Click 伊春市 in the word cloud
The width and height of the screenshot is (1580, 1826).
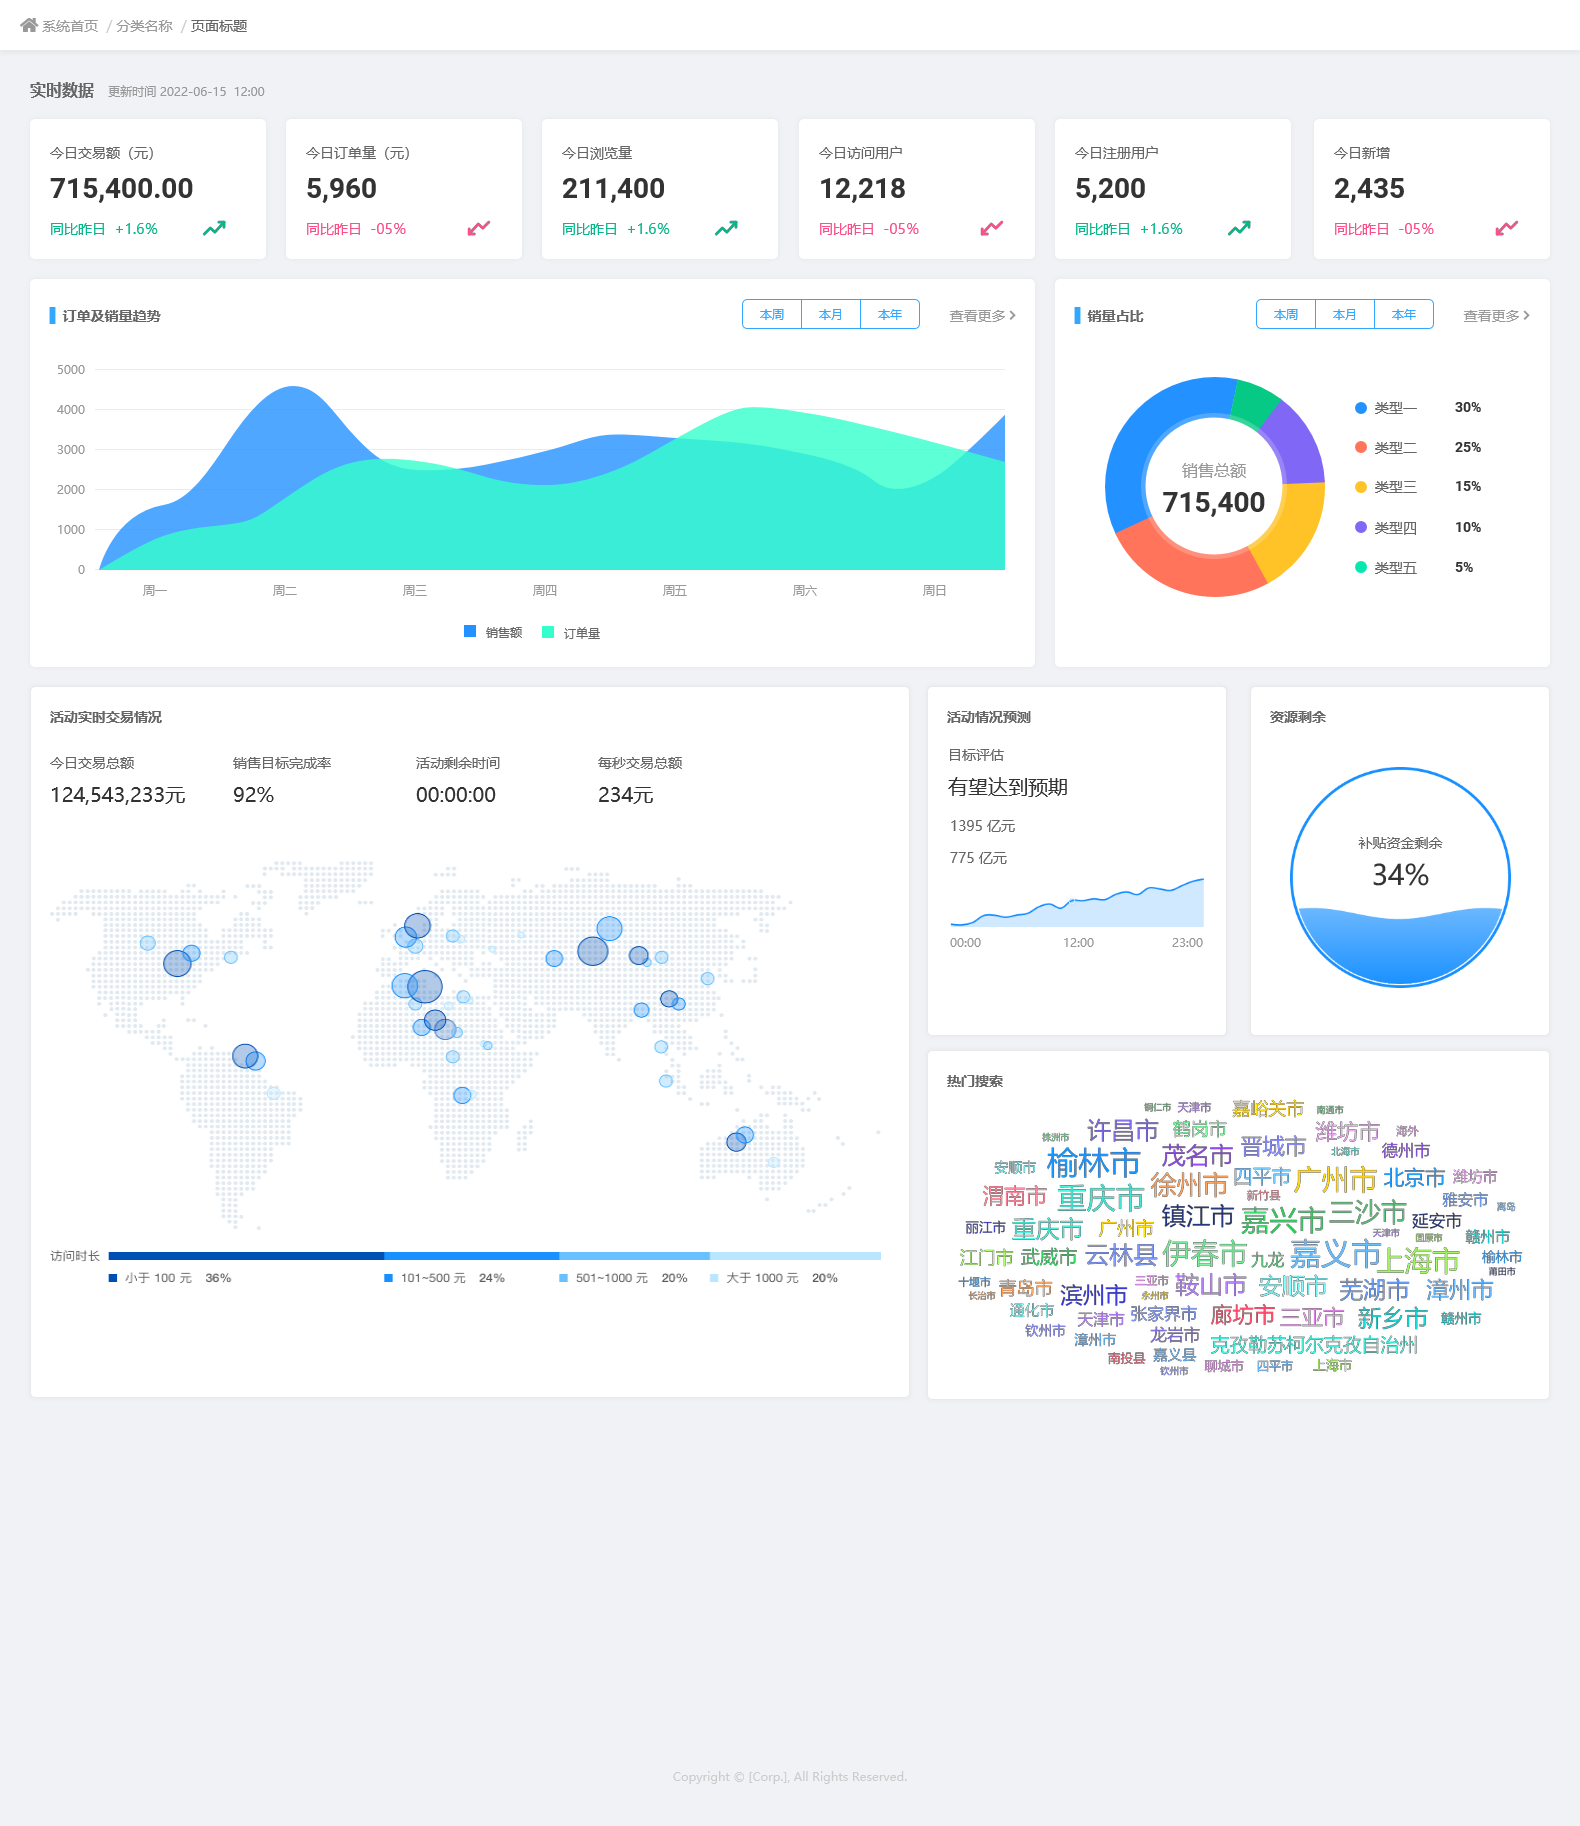pos(1204,1254)
